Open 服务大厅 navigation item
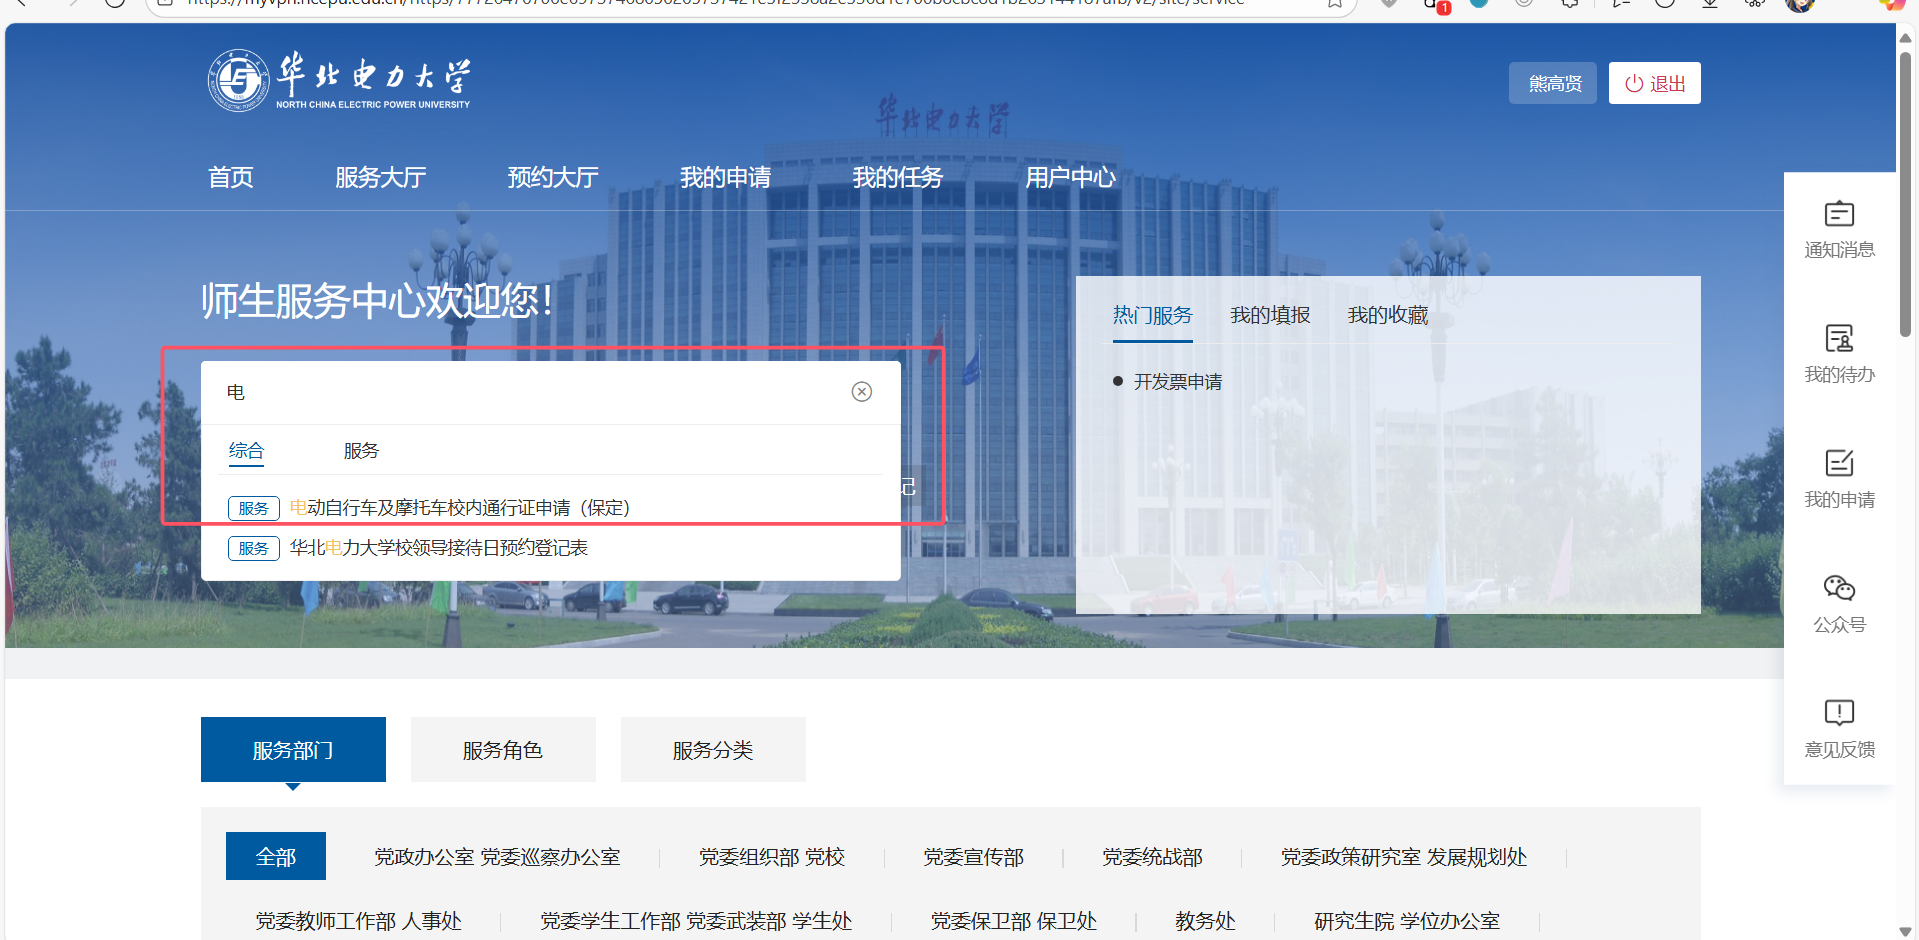Screen dimensions: 1919x940 [380, 178]
